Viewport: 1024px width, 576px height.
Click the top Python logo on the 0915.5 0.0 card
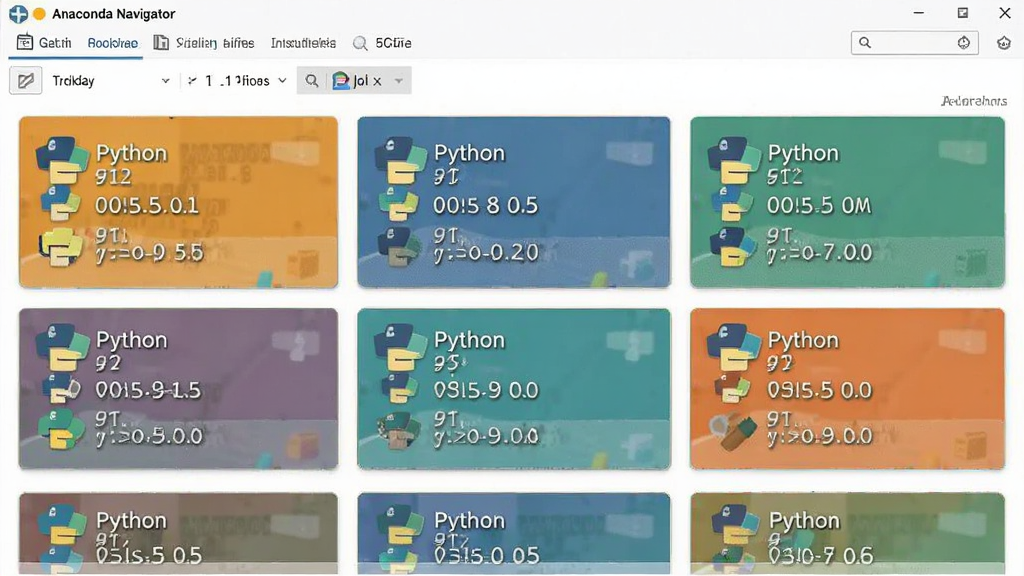(x=734, y=347)
